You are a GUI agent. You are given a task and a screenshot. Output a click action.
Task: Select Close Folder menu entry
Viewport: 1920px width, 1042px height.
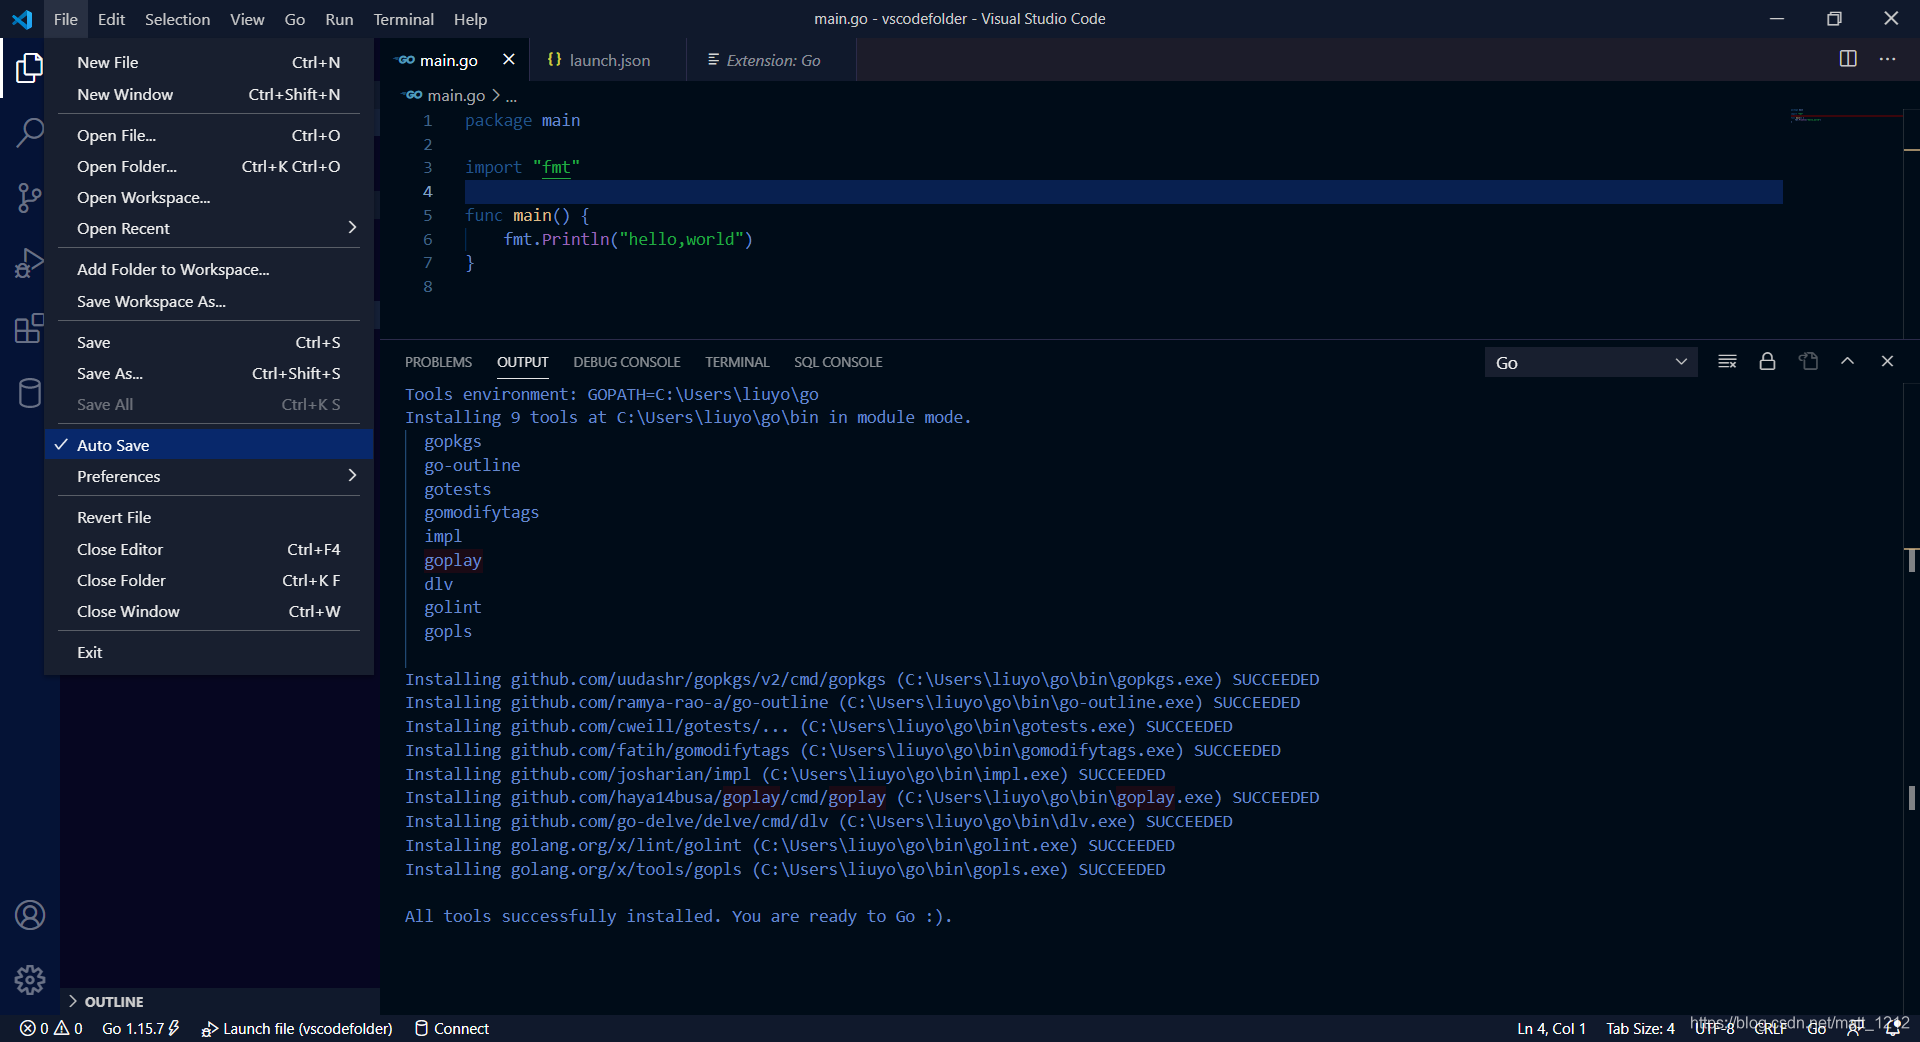click(209, 581)
